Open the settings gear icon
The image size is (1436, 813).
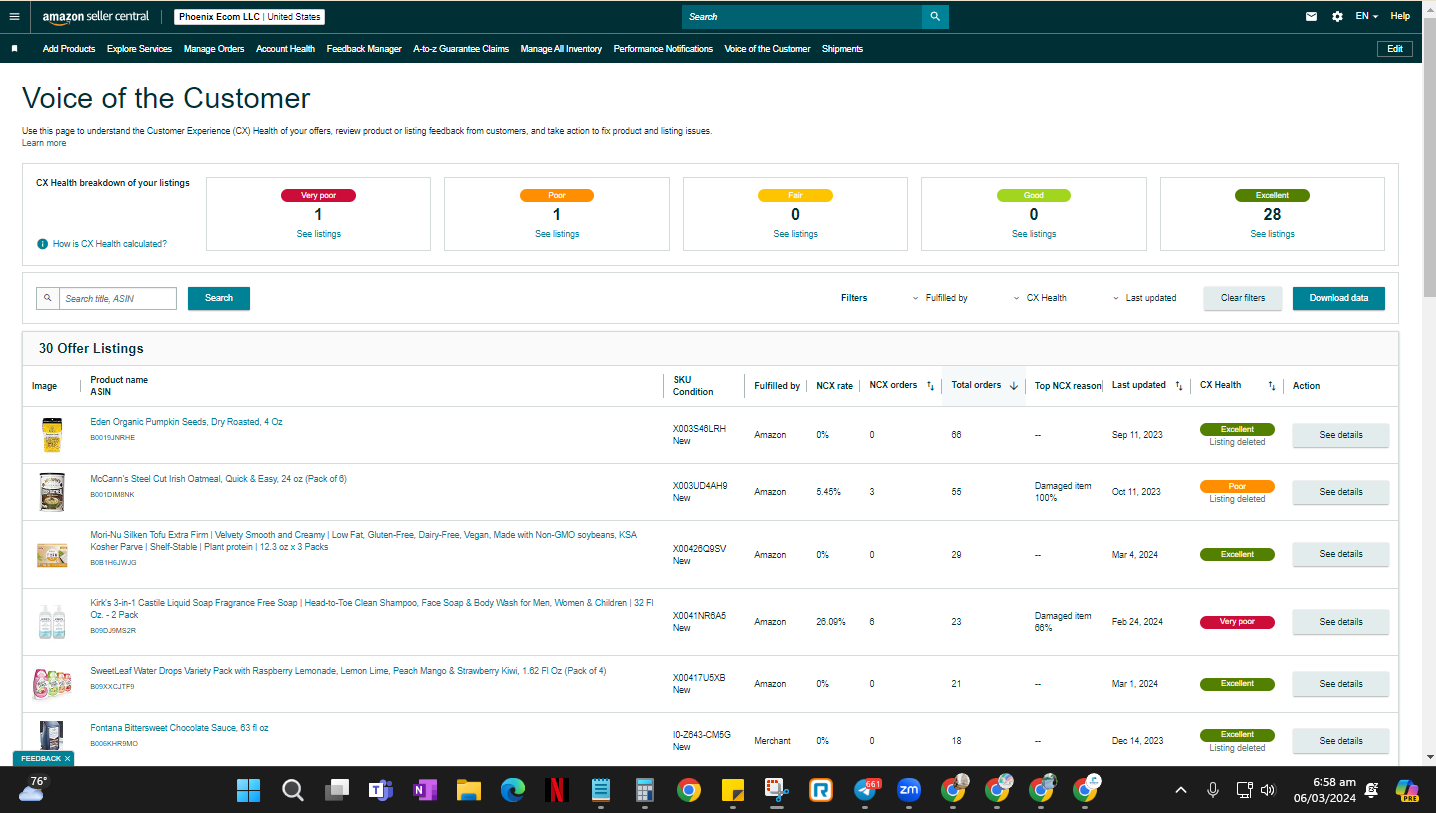[1338, 17]
